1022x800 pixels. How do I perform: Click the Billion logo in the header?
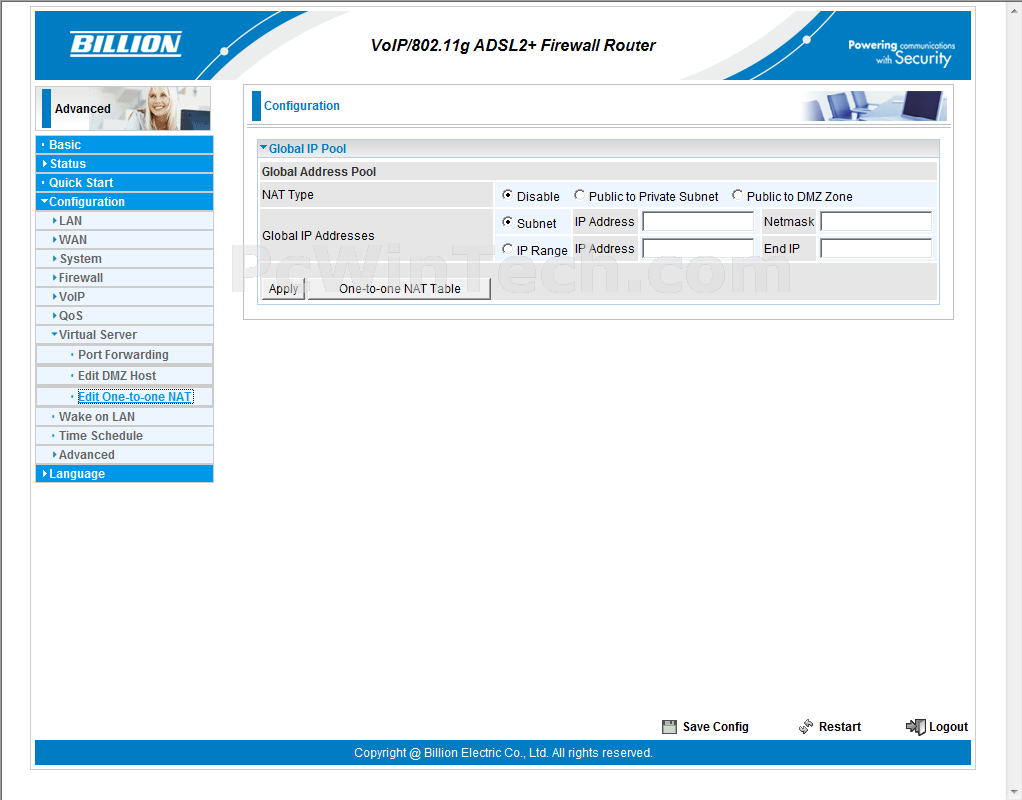click(x=126, y=44)
